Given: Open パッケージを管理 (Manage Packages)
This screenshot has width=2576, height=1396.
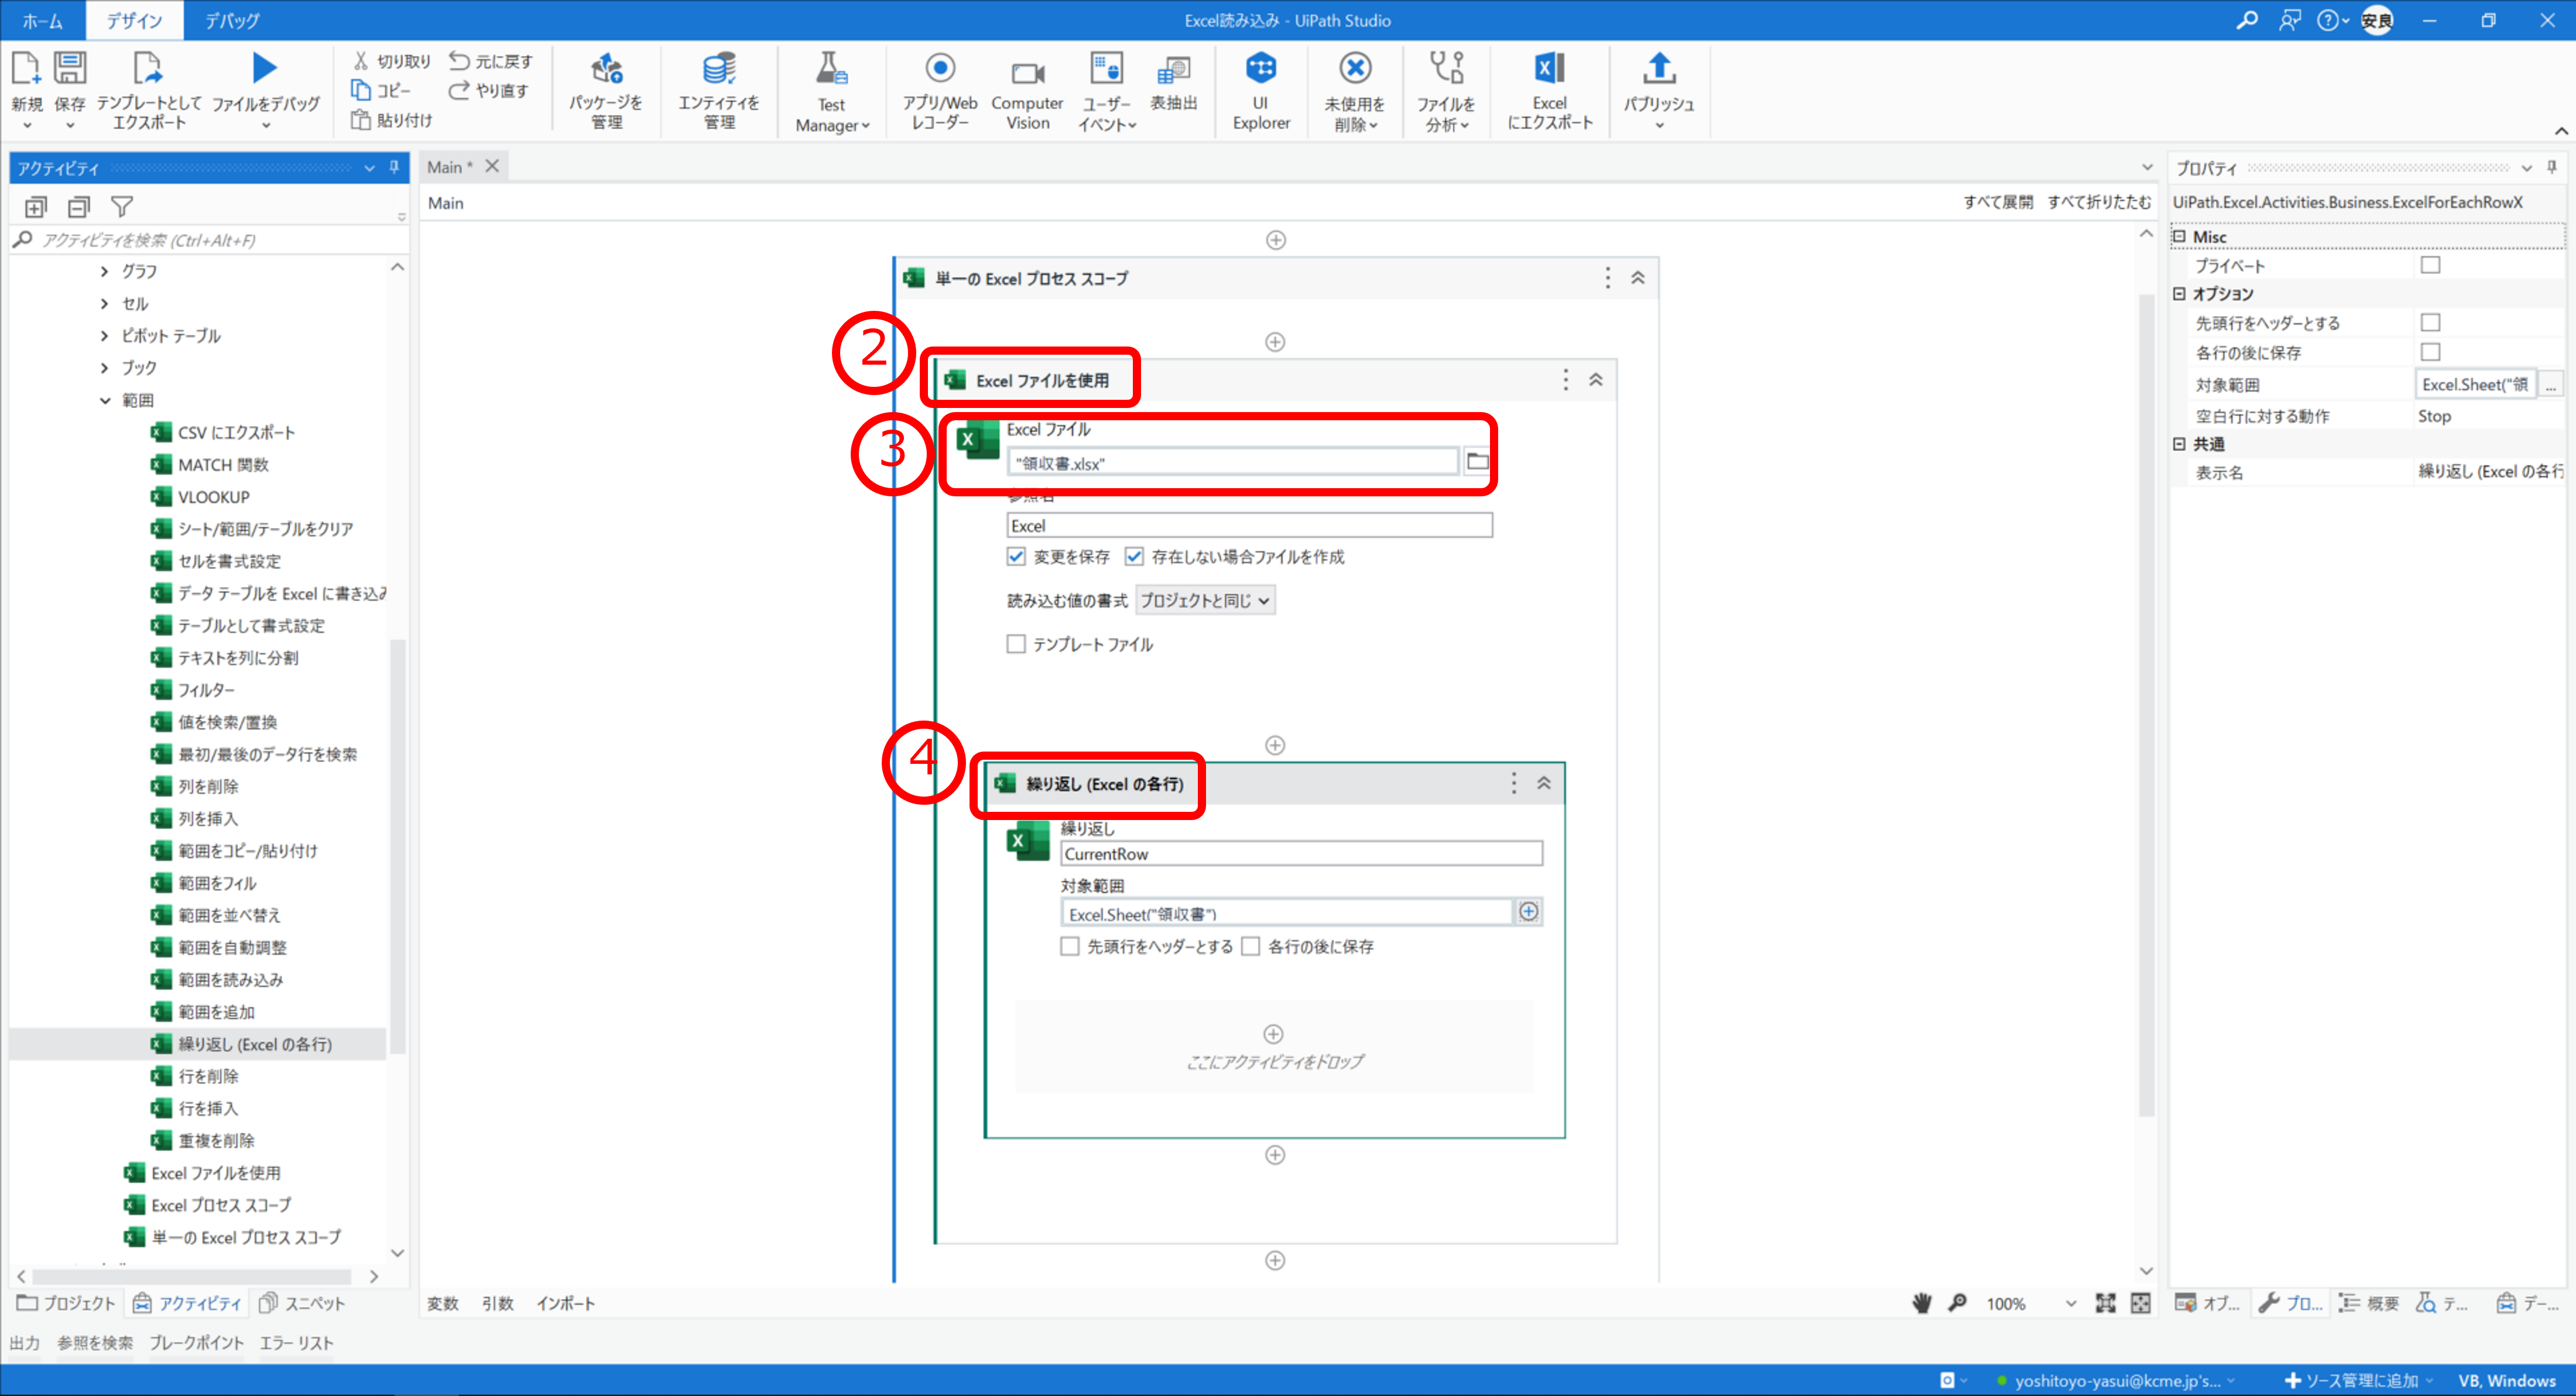Looking at the screenshot, I should tap(606, 90).
